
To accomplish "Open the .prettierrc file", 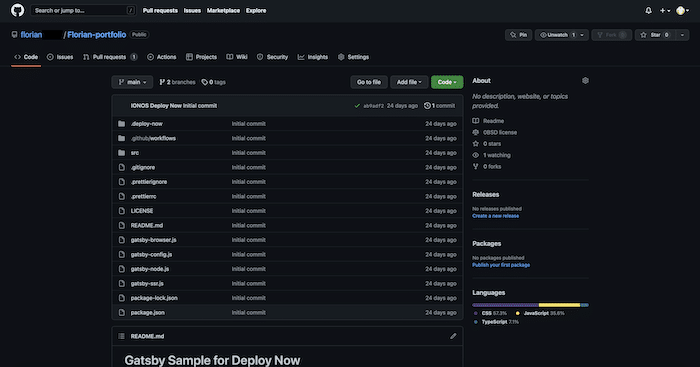I will (x=143, y=196).
